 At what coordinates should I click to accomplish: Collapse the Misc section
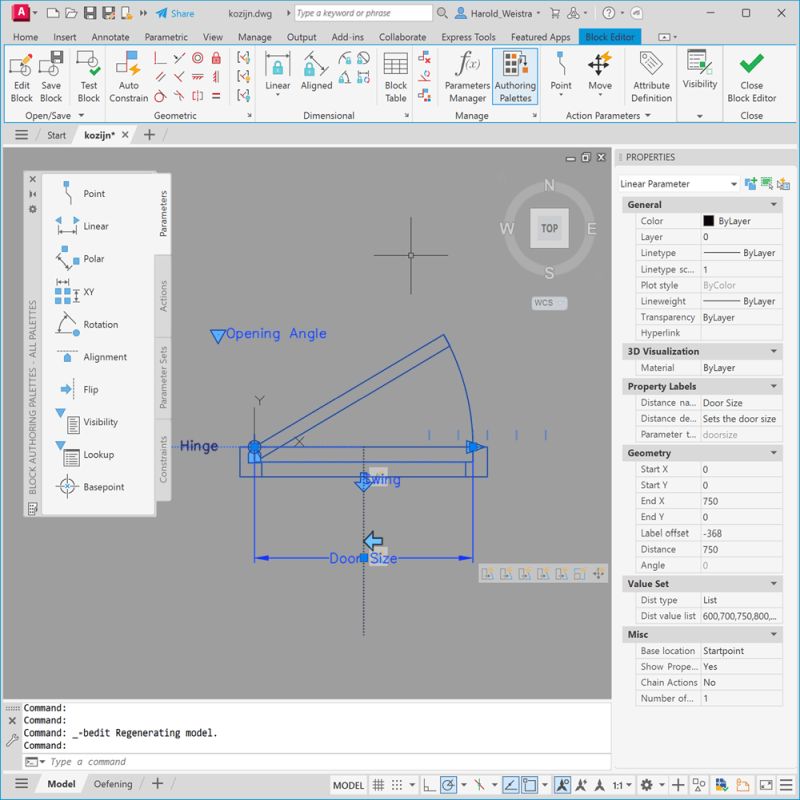773,634
